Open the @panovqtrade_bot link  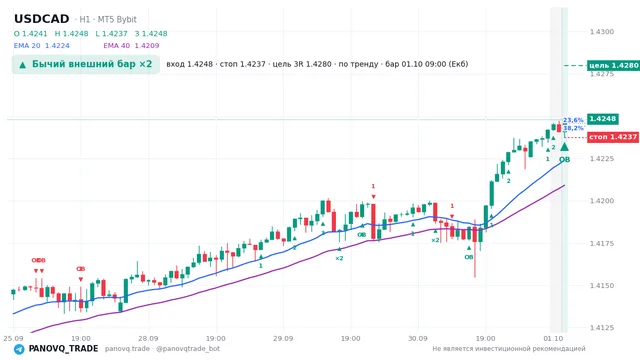pyautogui.click(x=188, y=349)
